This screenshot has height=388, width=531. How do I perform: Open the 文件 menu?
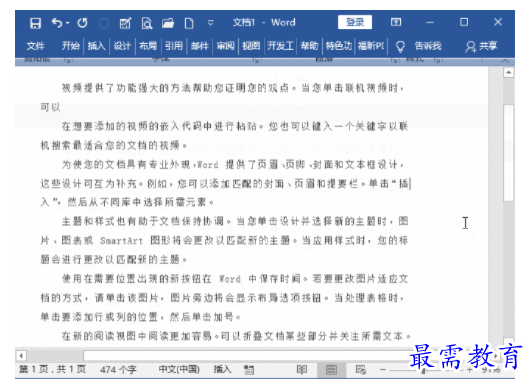point(36,46)
